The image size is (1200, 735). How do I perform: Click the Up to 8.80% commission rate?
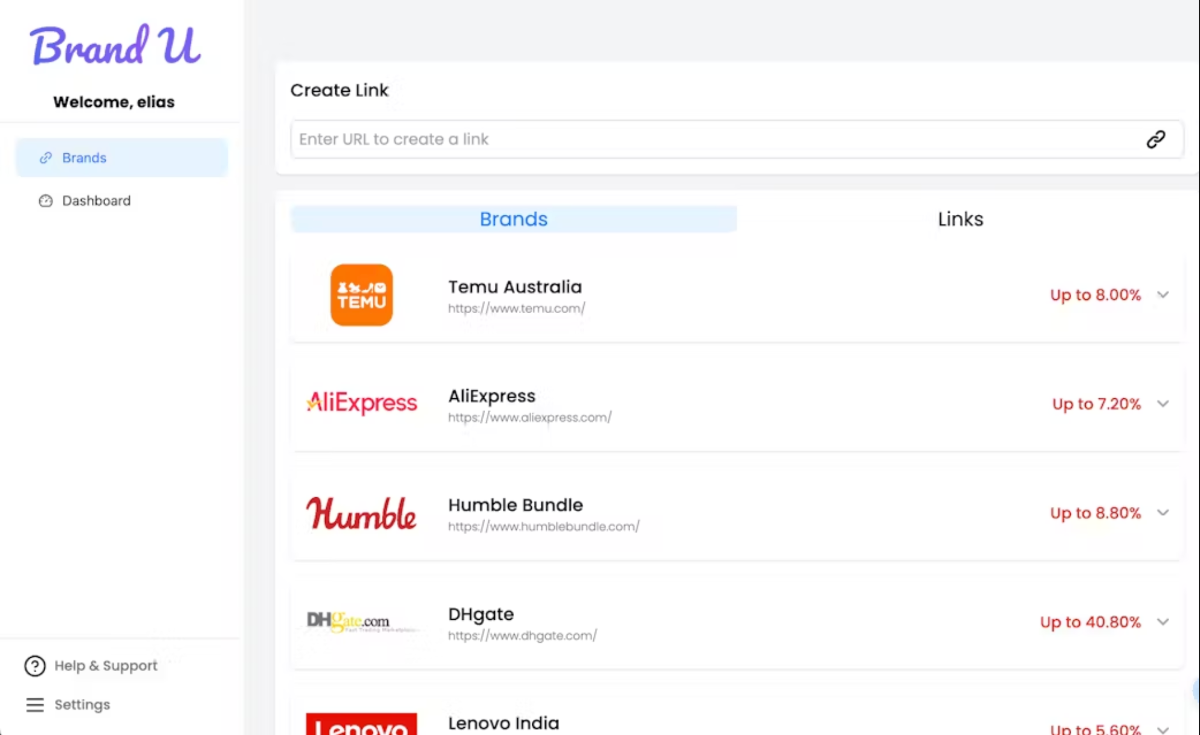pos(1096,513)
